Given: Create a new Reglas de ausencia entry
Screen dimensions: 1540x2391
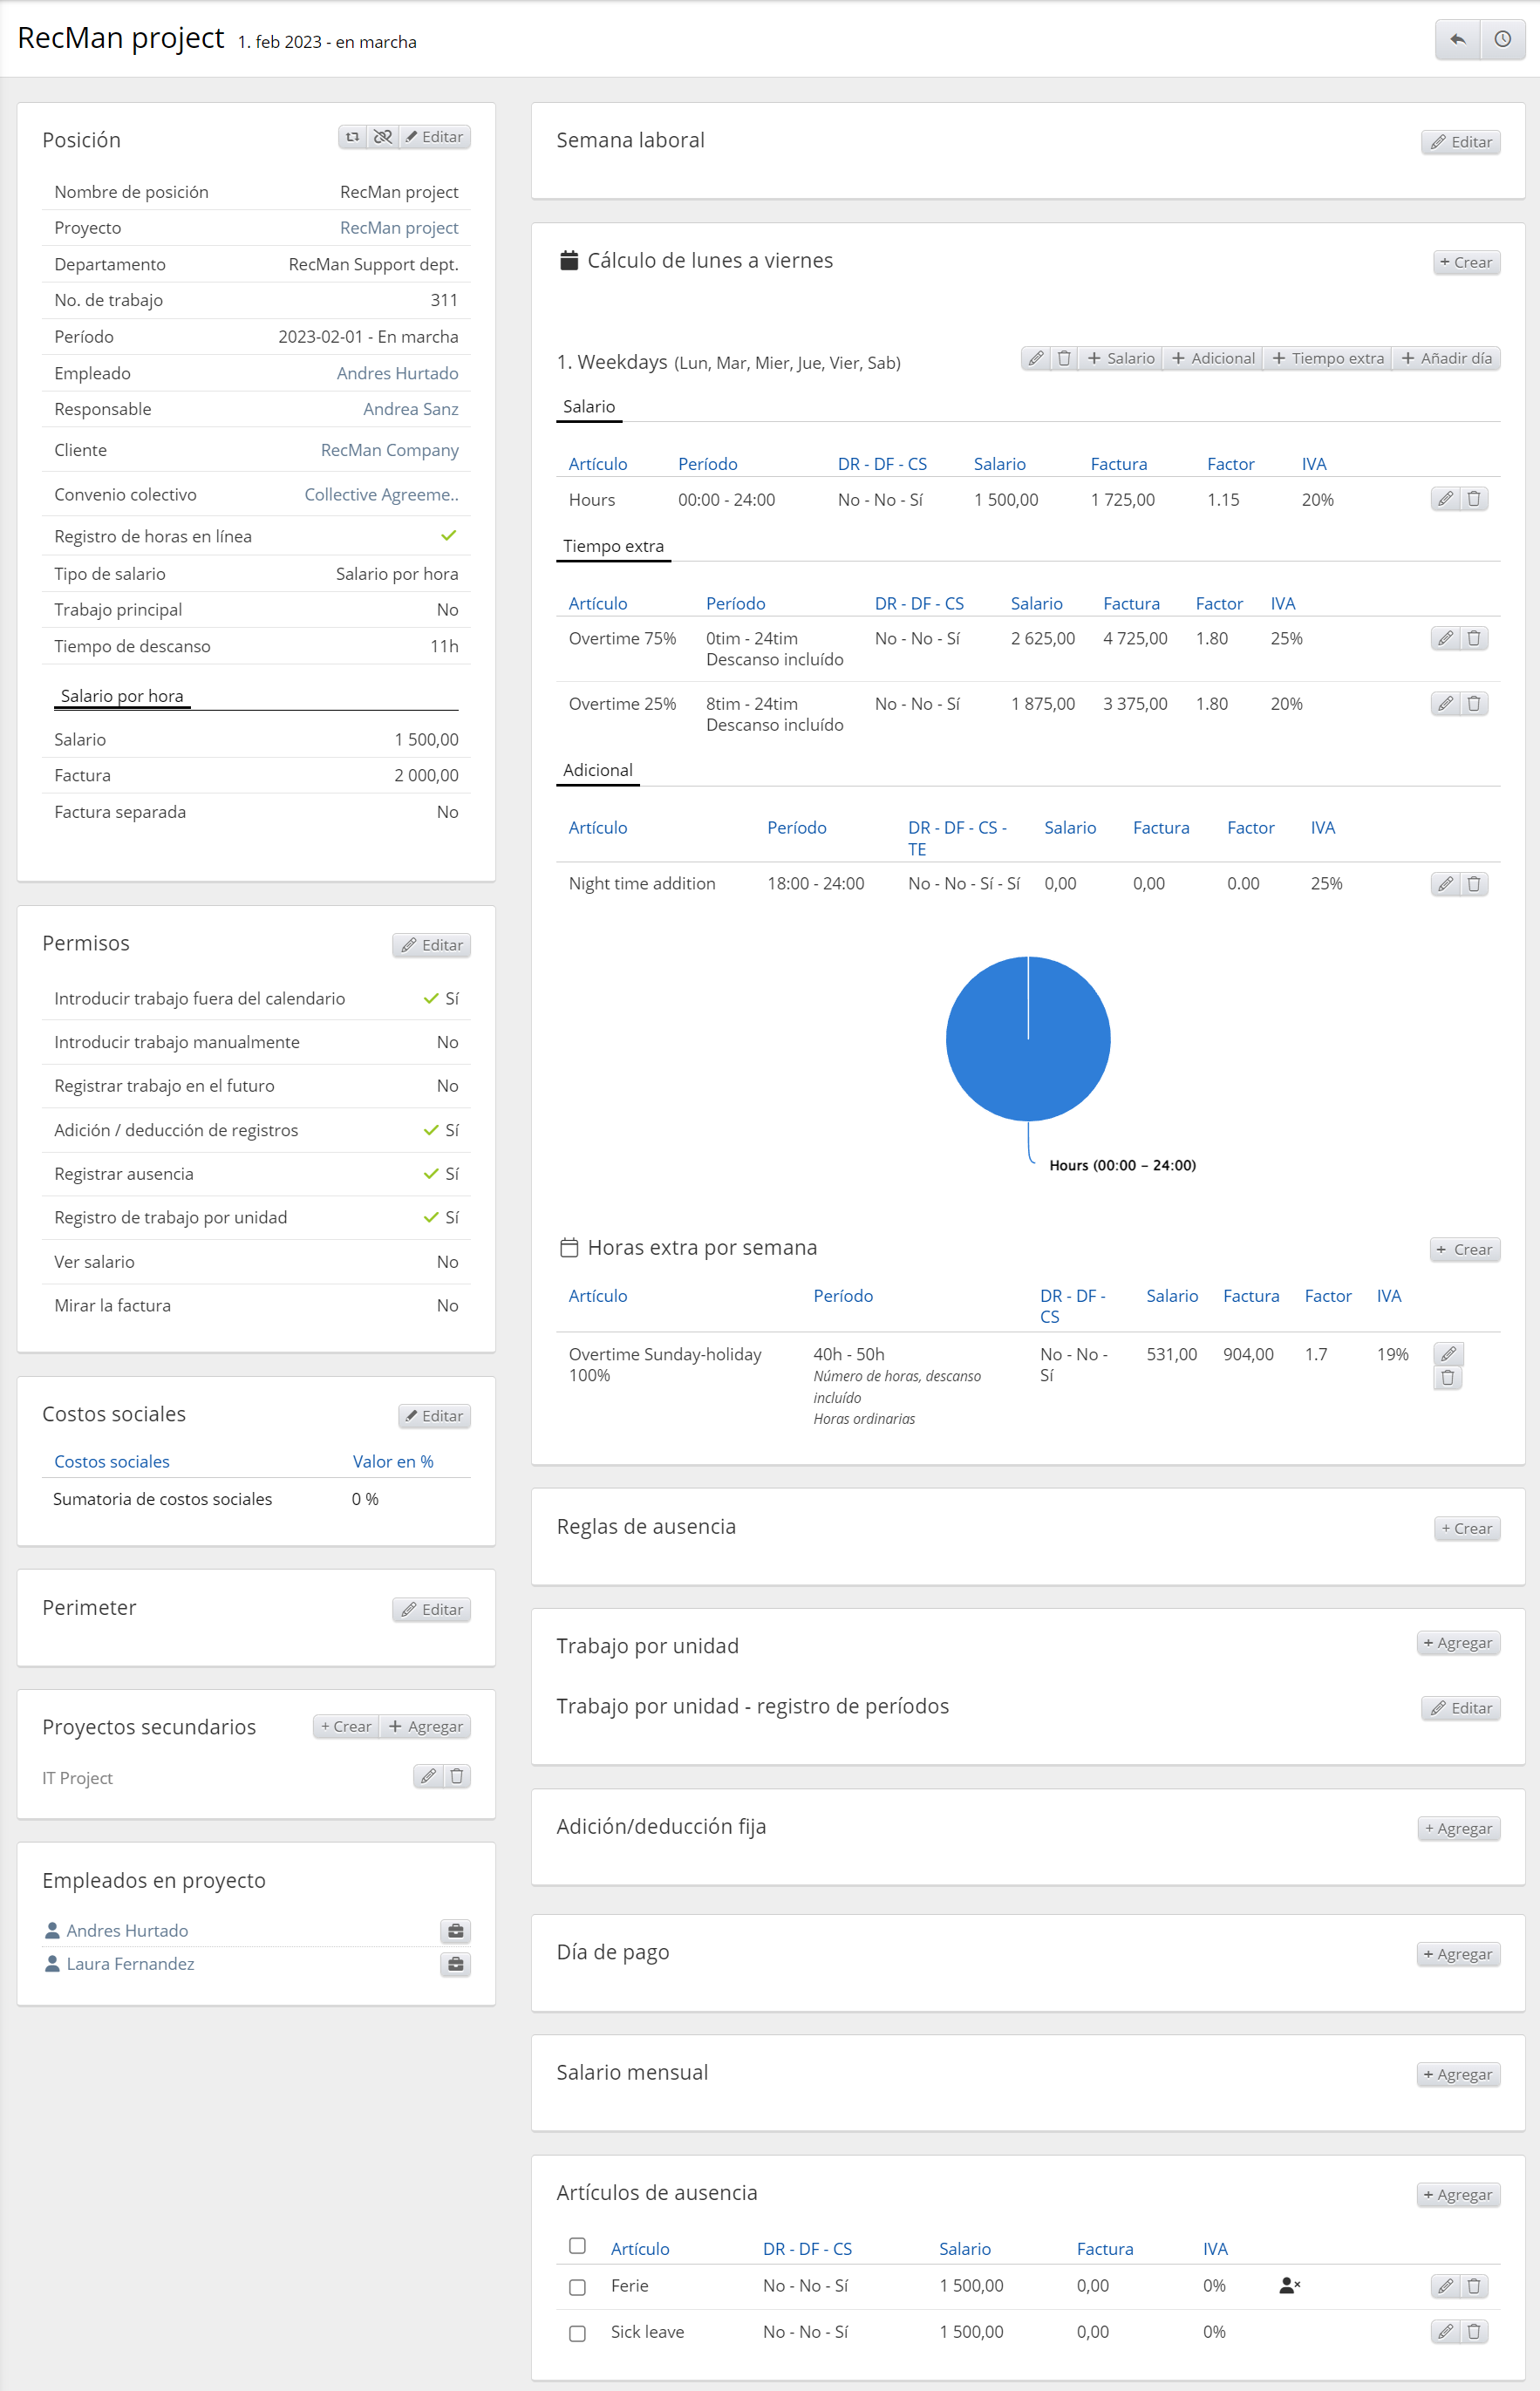Looking at the screenshot, I should (x=1466, y=1528).
